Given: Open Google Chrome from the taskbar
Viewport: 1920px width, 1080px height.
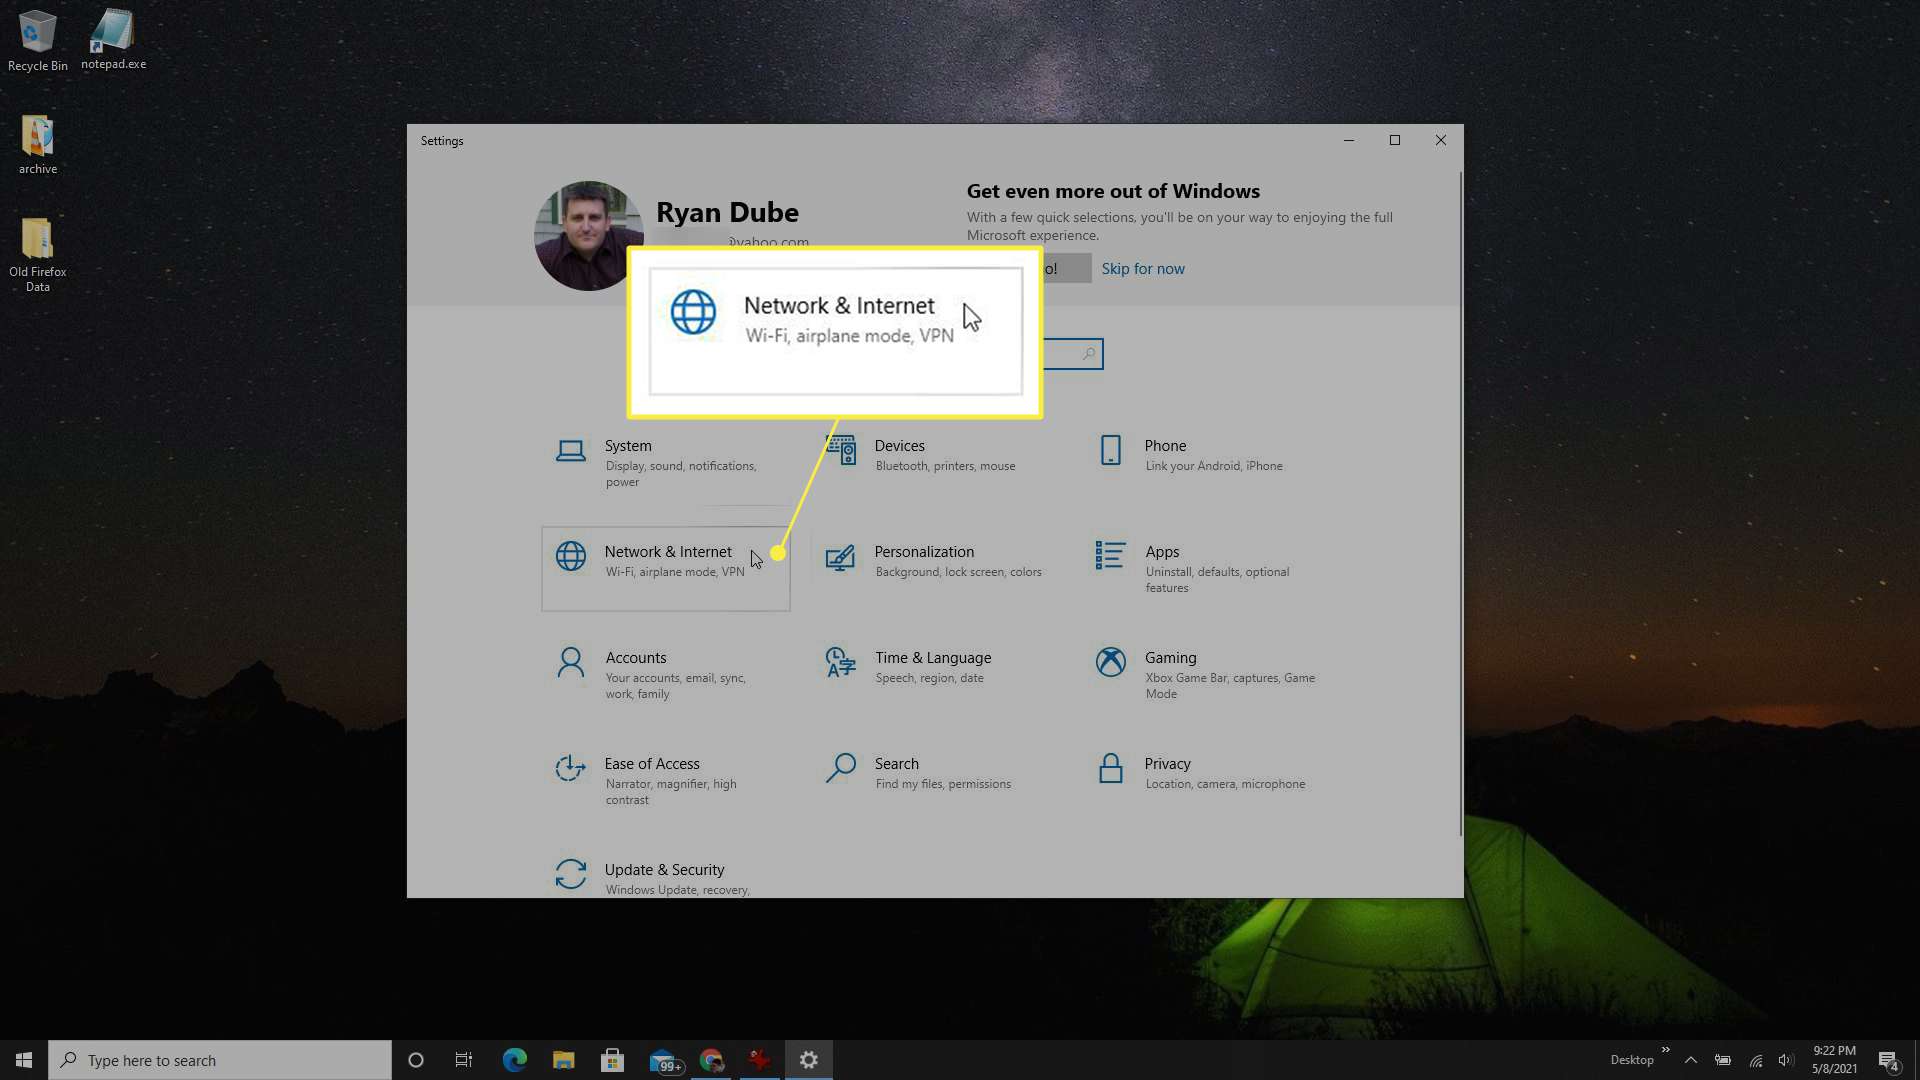Looking at the screenshot, I should [x=711, y=1060].
